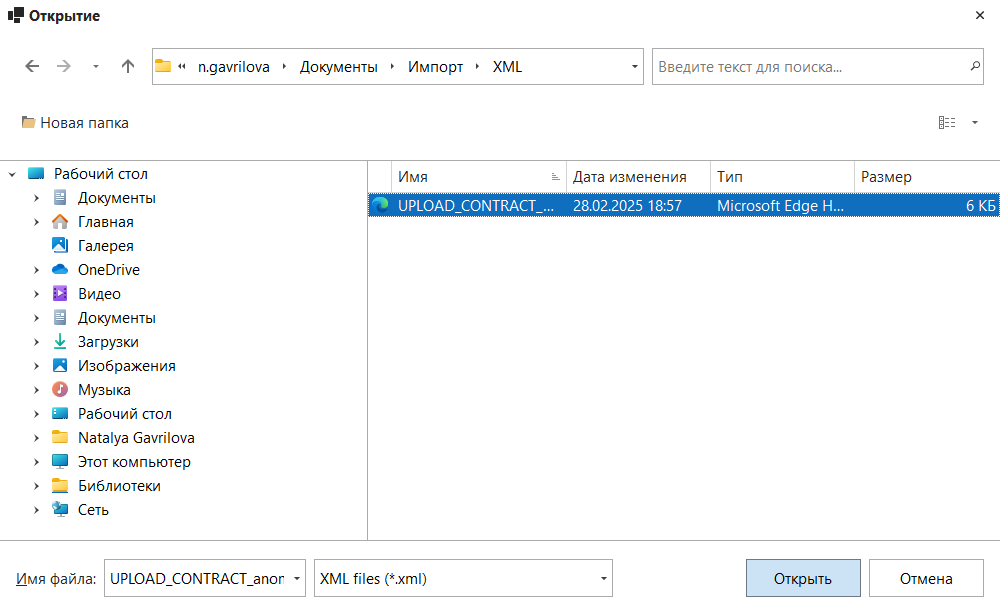Viewport: 1000px width, 615px height.
Task: Click the Edge icon of UPLOAD_CONTRACT file
Action: pyautogui.click(x=380, y=205)
